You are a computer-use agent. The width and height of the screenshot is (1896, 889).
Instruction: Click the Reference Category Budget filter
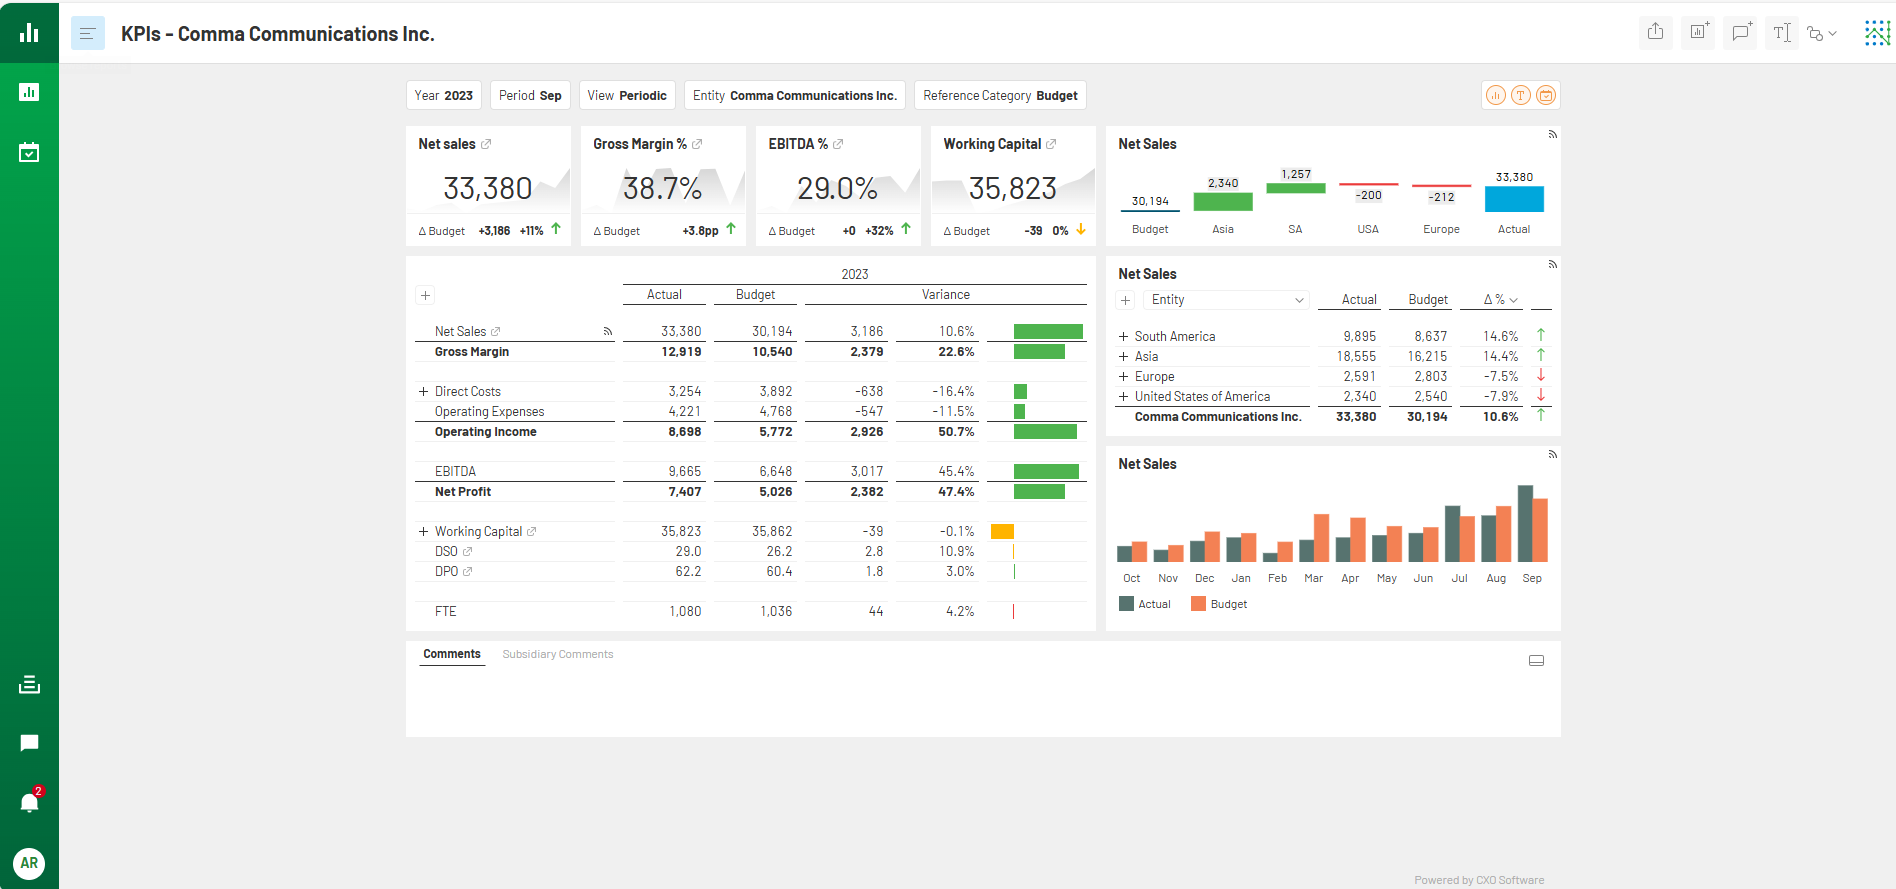coord(999,95)
